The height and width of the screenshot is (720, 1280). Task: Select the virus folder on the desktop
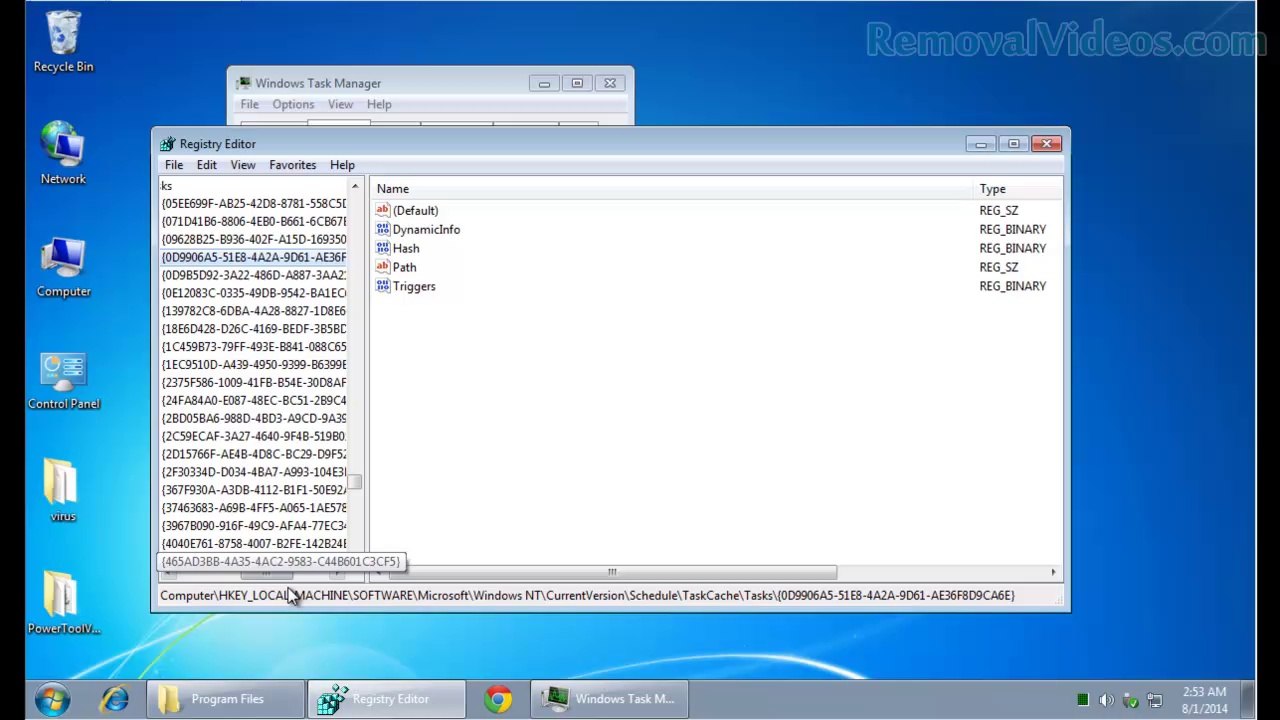(x=63, y=492)
